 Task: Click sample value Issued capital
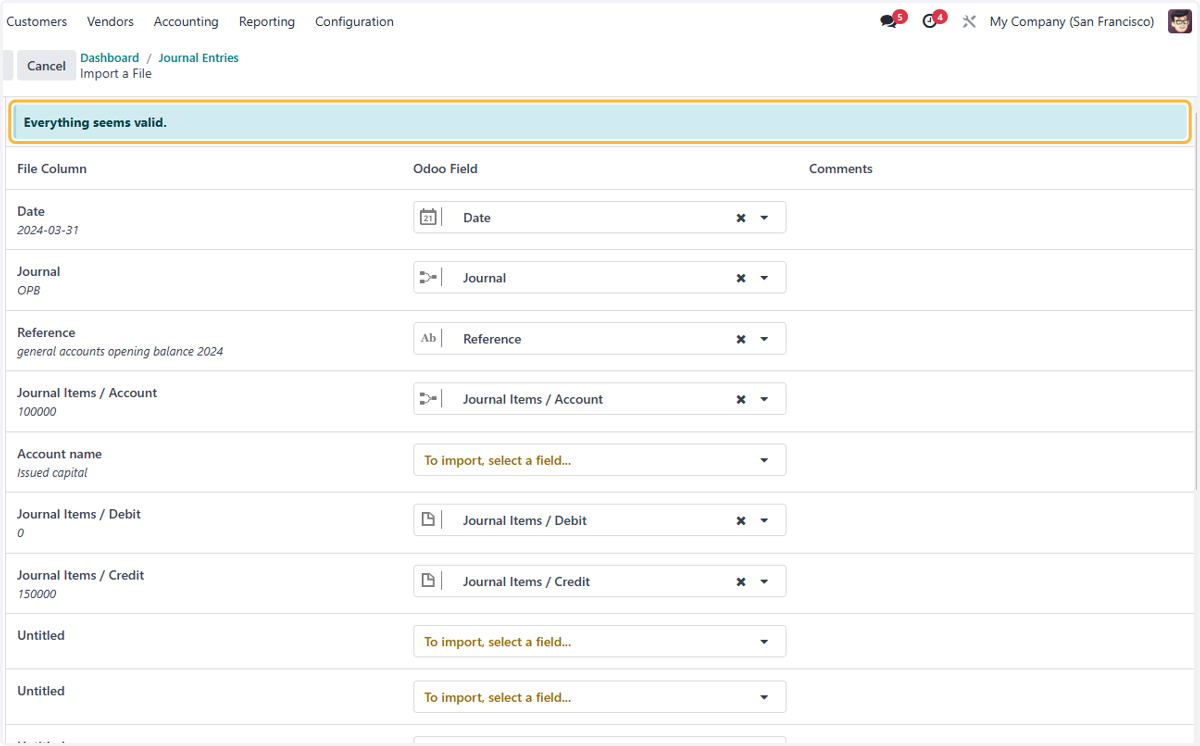click(x=52, y=473)
